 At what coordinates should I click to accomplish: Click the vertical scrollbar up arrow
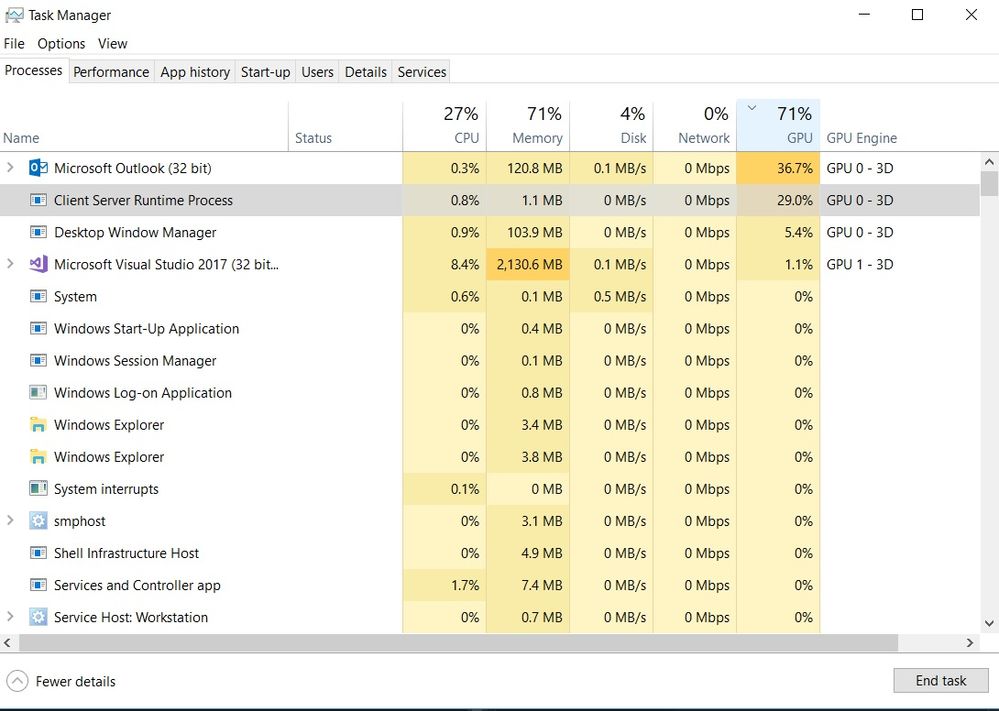tap(989, 162)
